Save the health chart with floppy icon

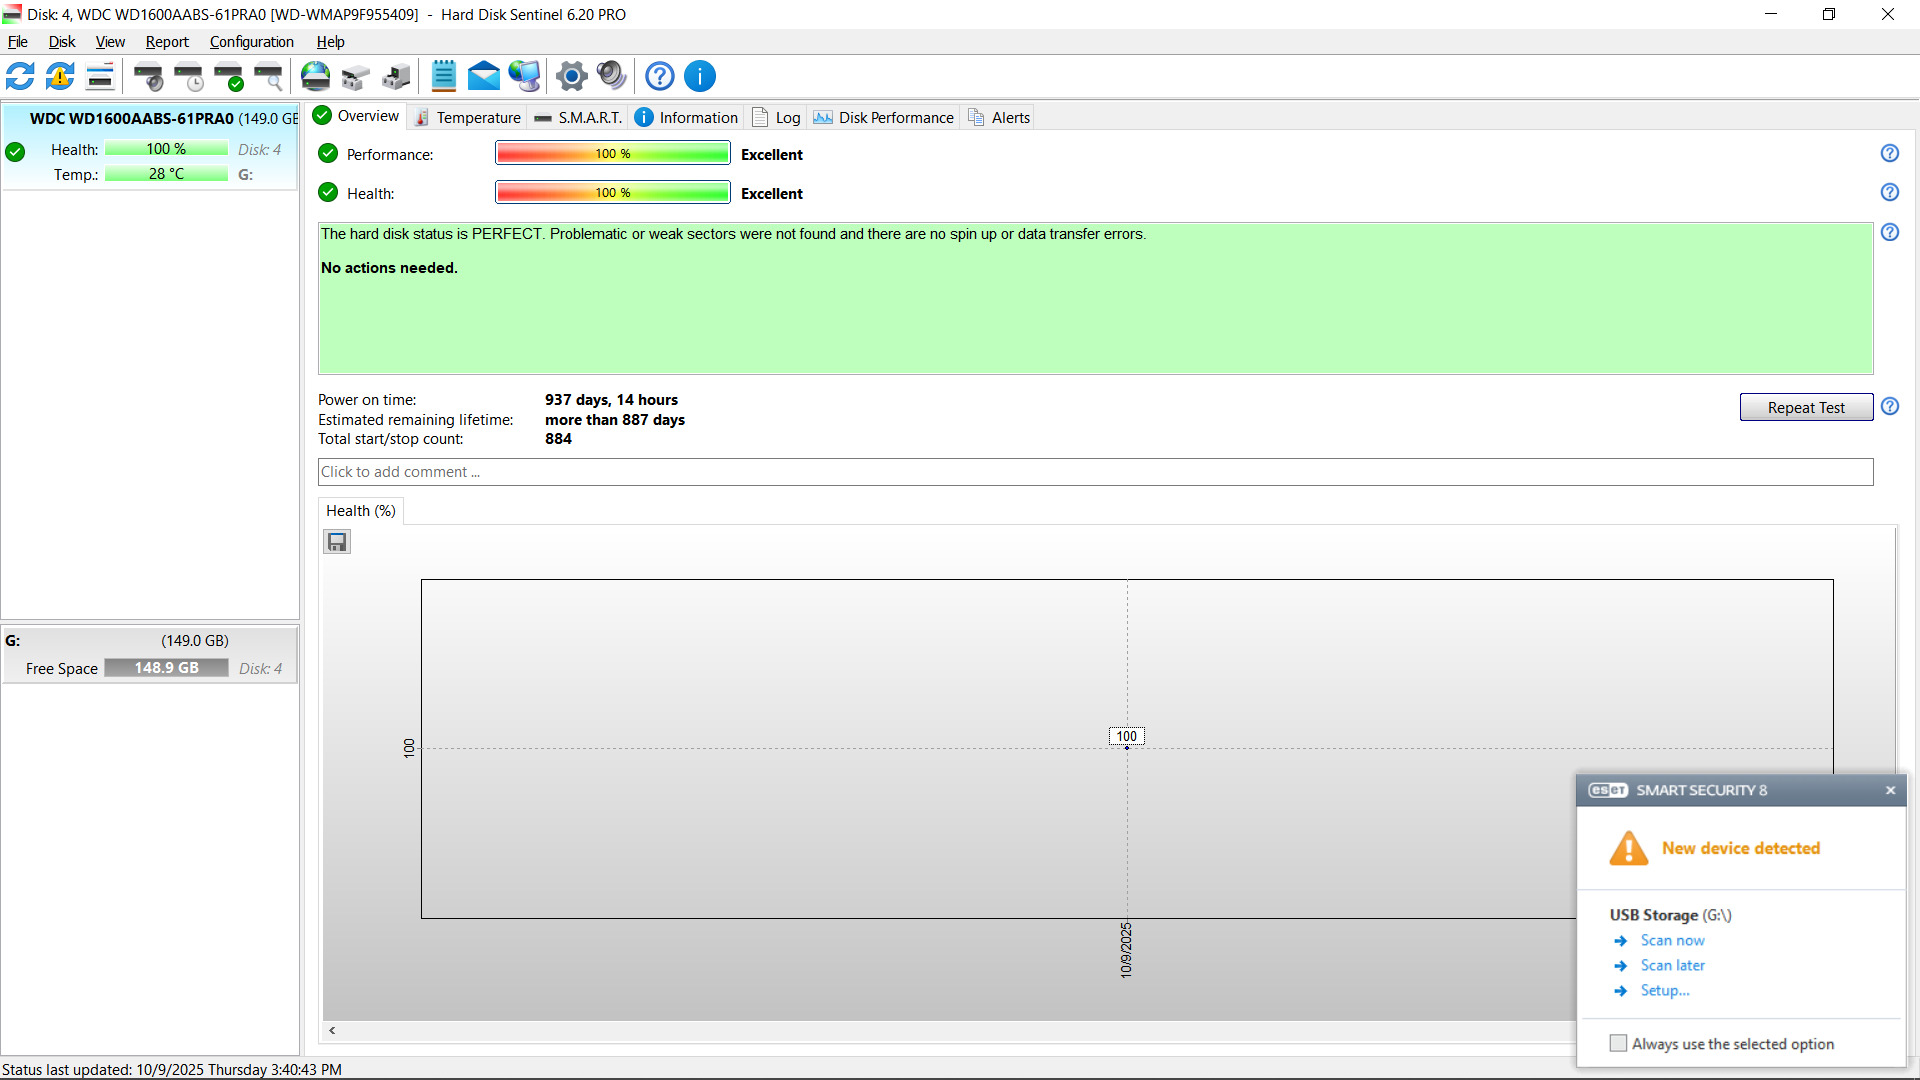(337, 542)
